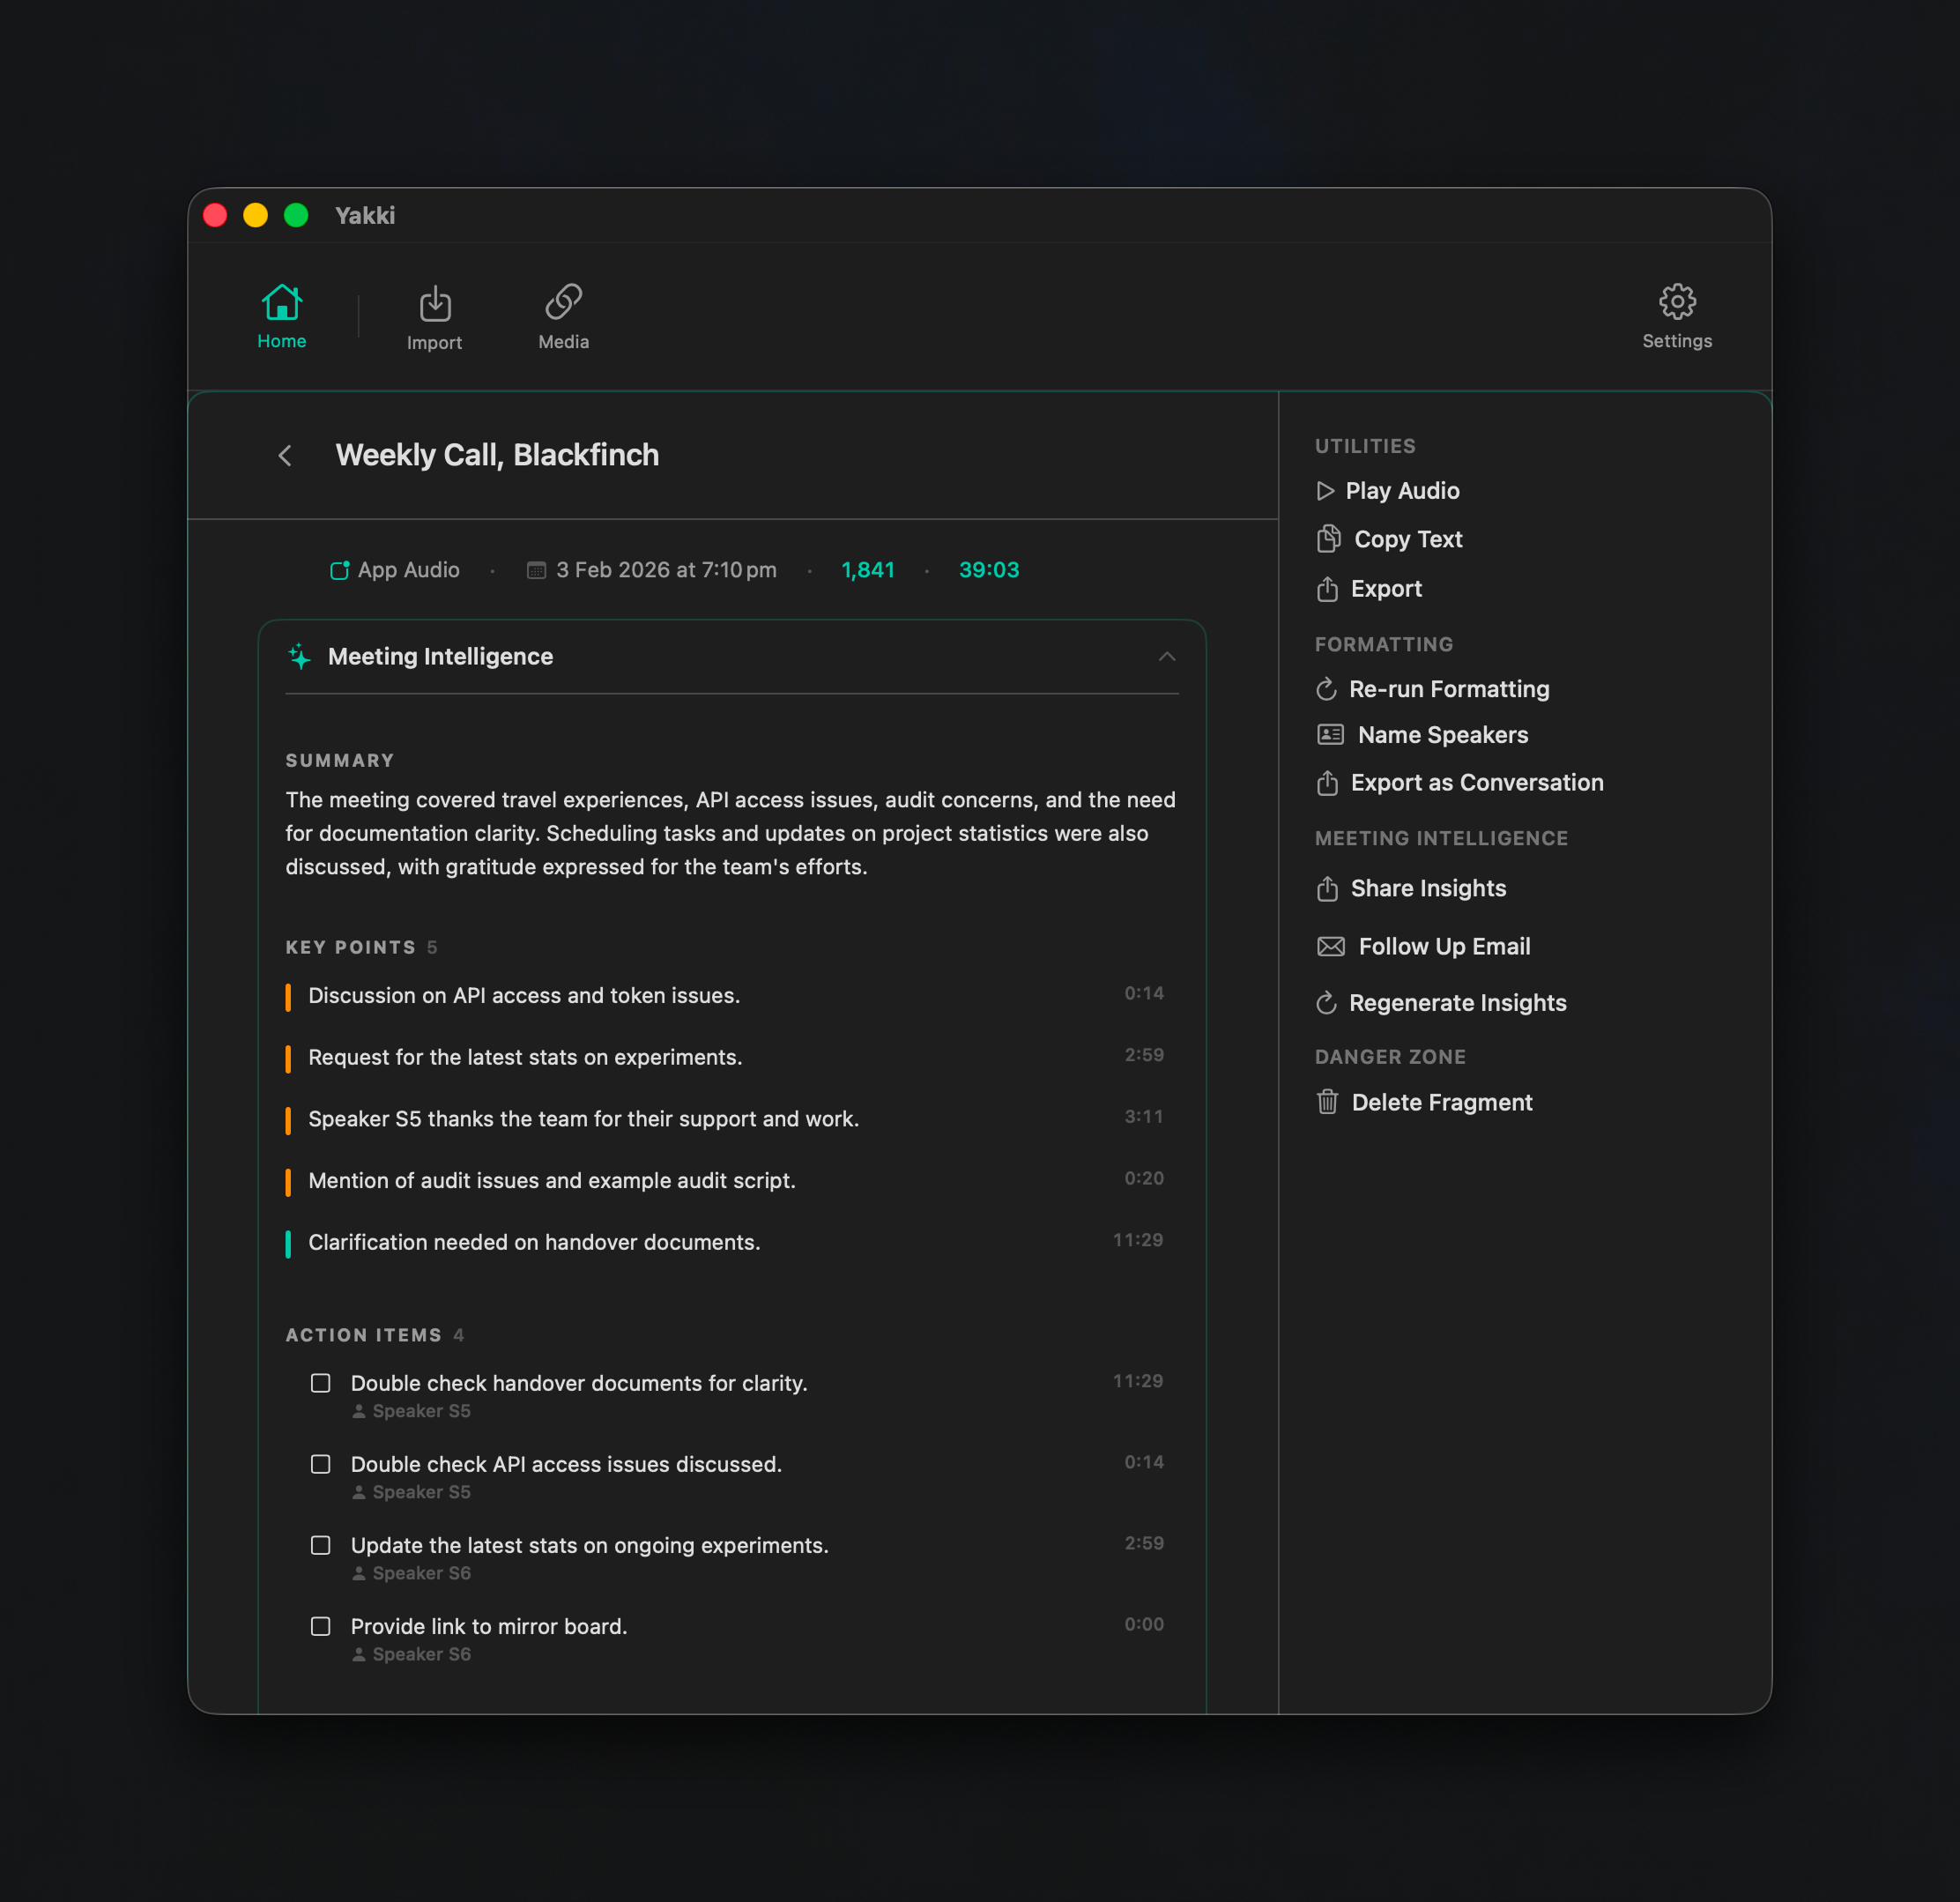Click the Delete Fragment trash icon
1960x1902 pixels.
tap(1328, 1102)
